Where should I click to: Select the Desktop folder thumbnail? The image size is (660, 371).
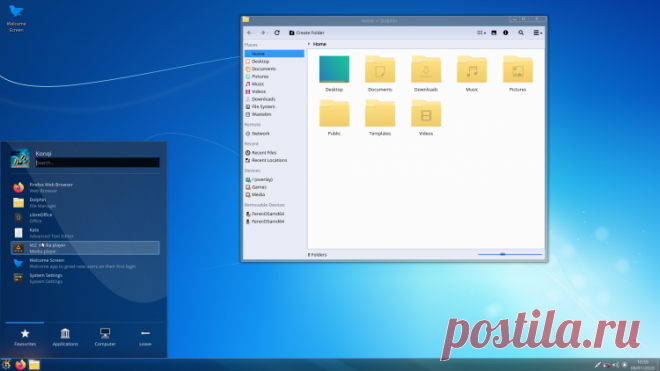click(x=334, y=69)
